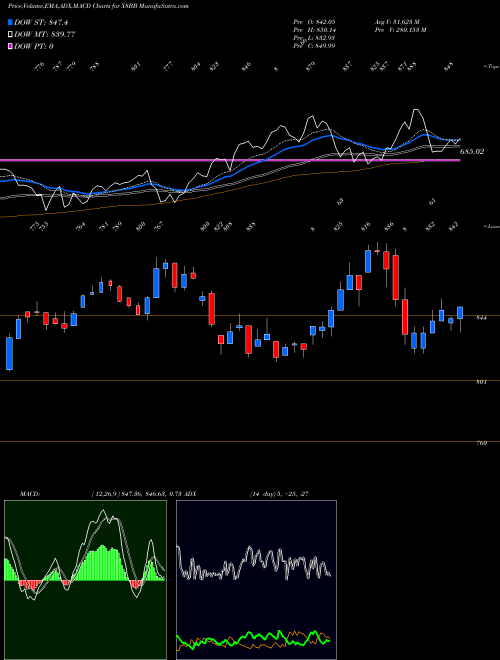Click inside the green MACD histogram panel
The image size is (500, 660).
click(x=85, y=580)
